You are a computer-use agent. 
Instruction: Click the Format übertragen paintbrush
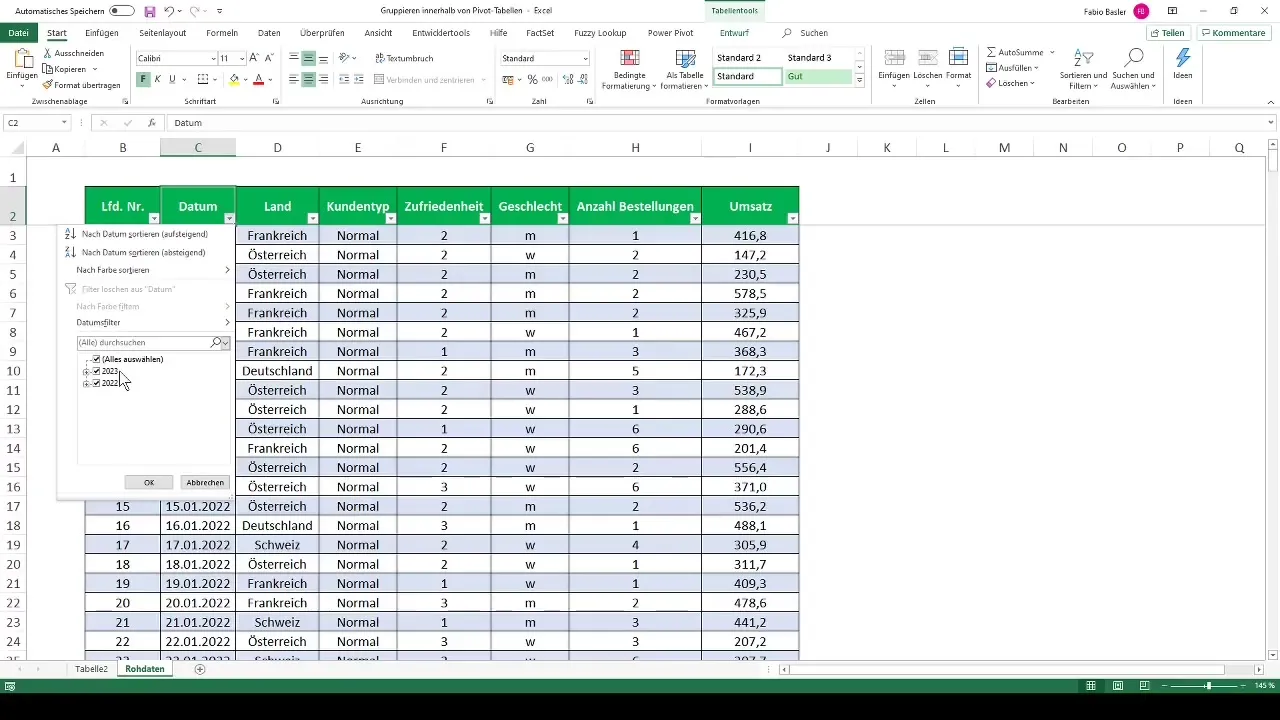(48, 85)
